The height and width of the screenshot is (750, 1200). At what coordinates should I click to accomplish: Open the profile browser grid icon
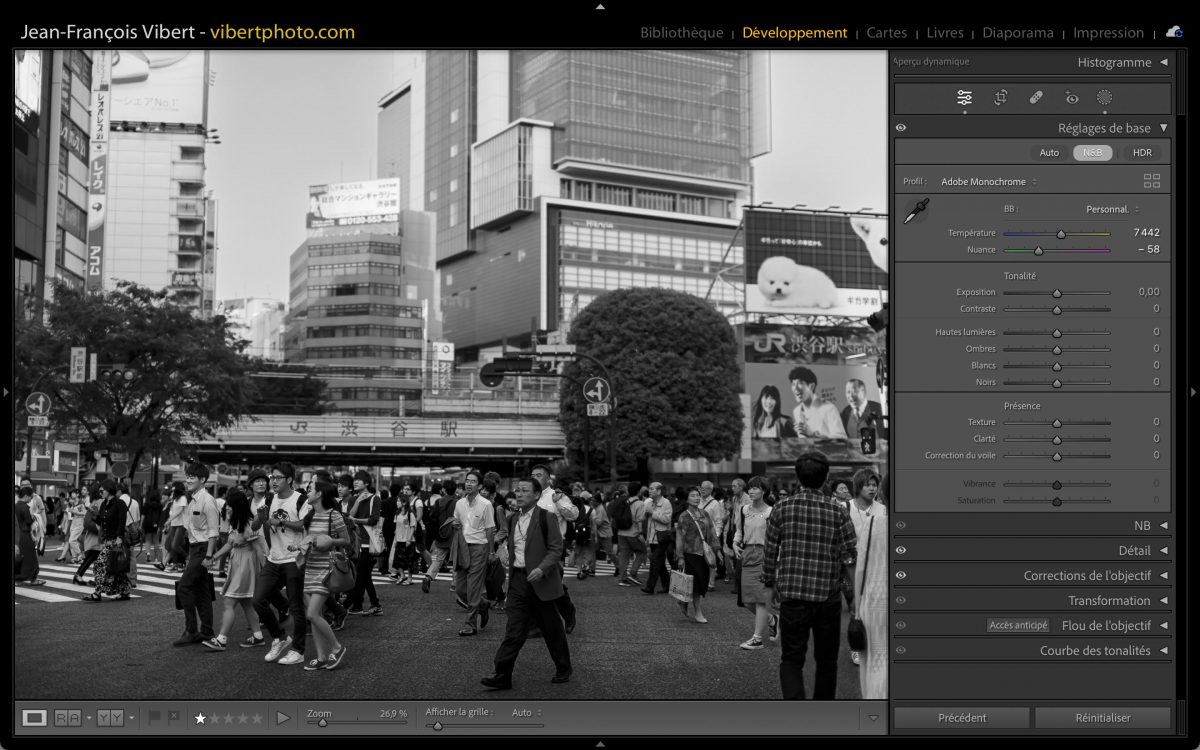click(x=1152, y=181)
